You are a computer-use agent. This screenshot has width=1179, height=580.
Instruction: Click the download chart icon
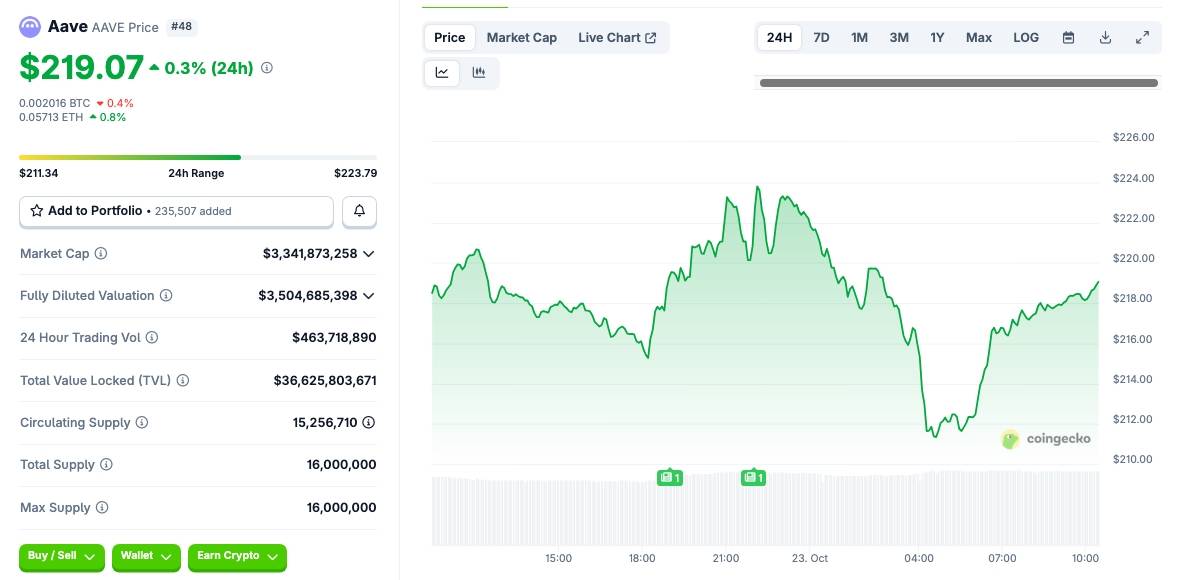[x=1105, y=37]
